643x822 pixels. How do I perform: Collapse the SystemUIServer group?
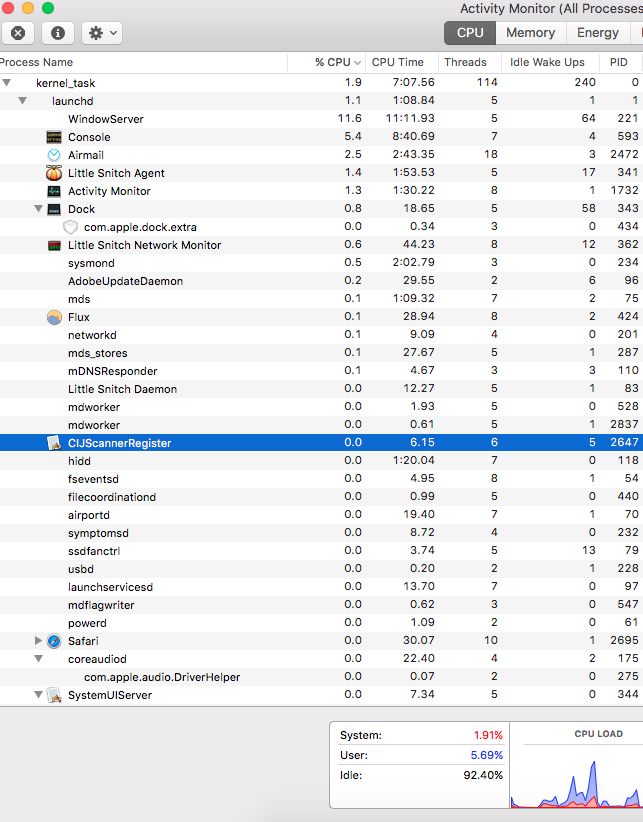click(38, 695)
